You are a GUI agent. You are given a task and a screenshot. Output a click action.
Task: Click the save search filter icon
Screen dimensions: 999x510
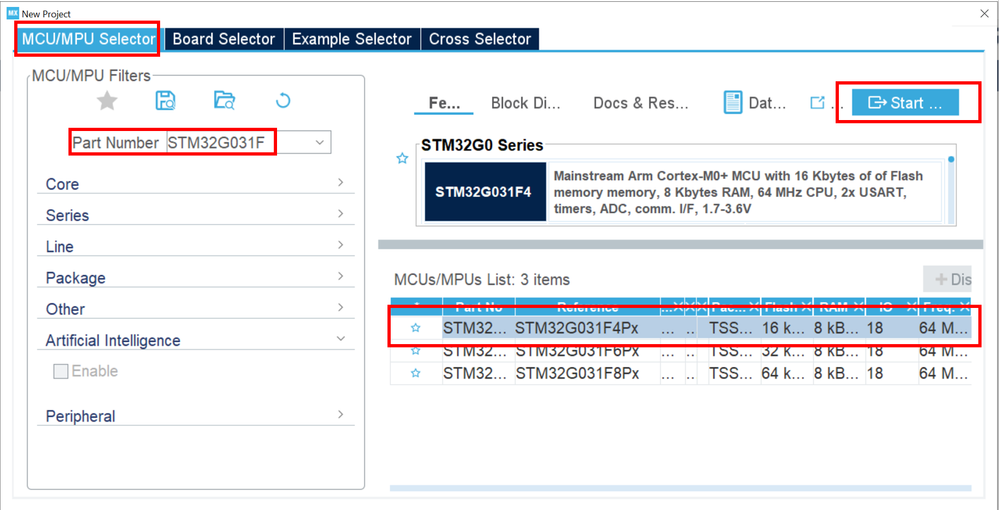165,101
